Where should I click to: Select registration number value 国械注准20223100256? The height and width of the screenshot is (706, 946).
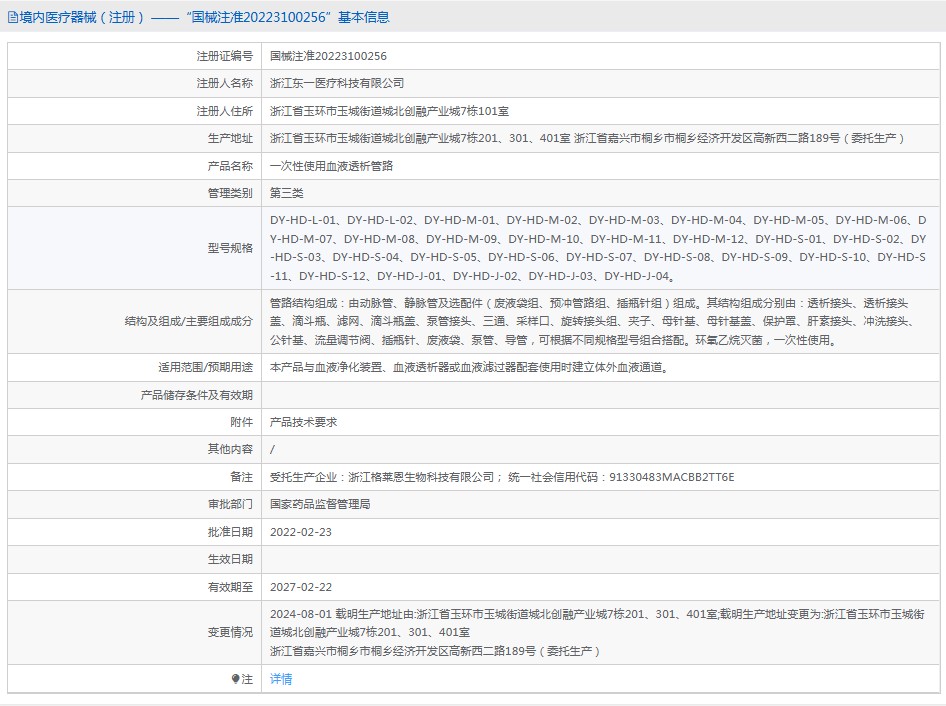click(x=328, y=56)
